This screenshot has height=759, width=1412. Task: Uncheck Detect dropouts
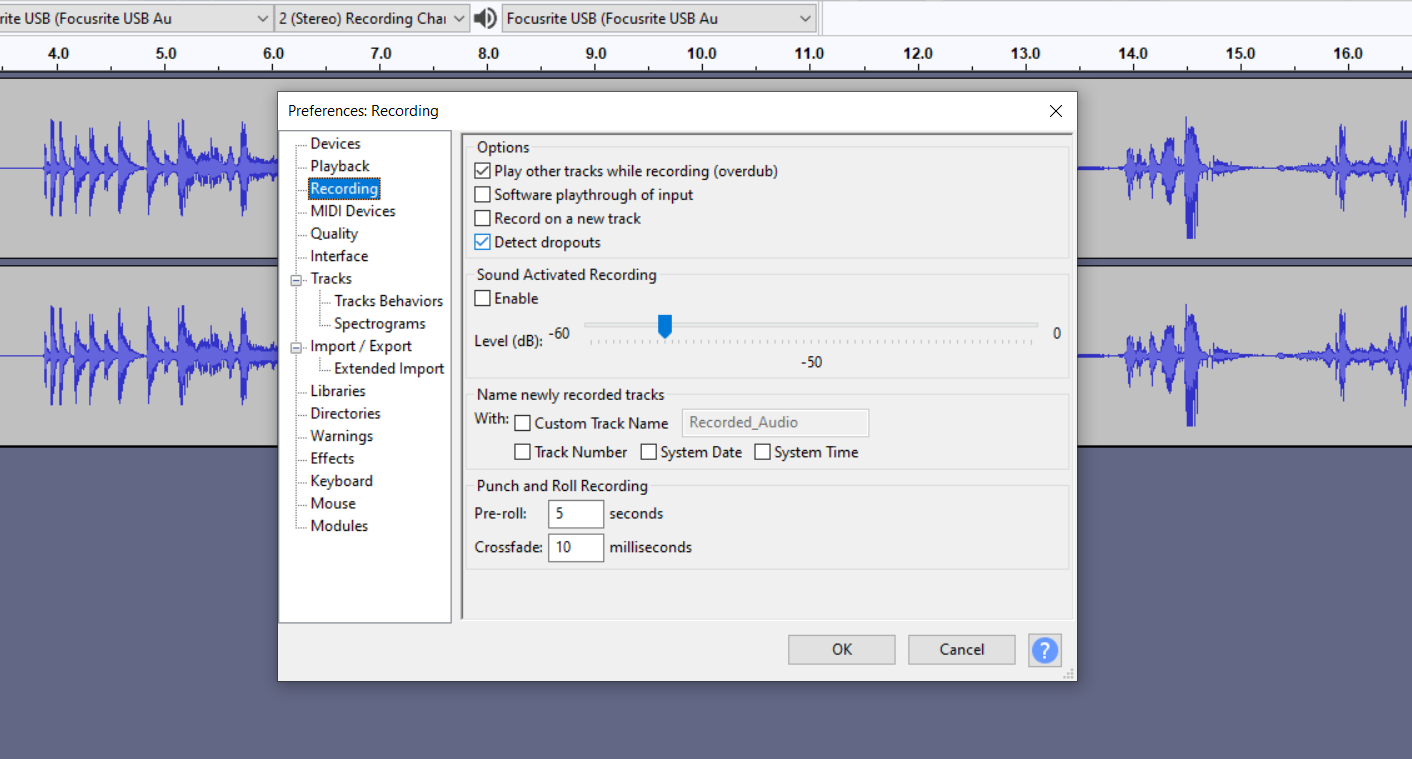point(482,242)
